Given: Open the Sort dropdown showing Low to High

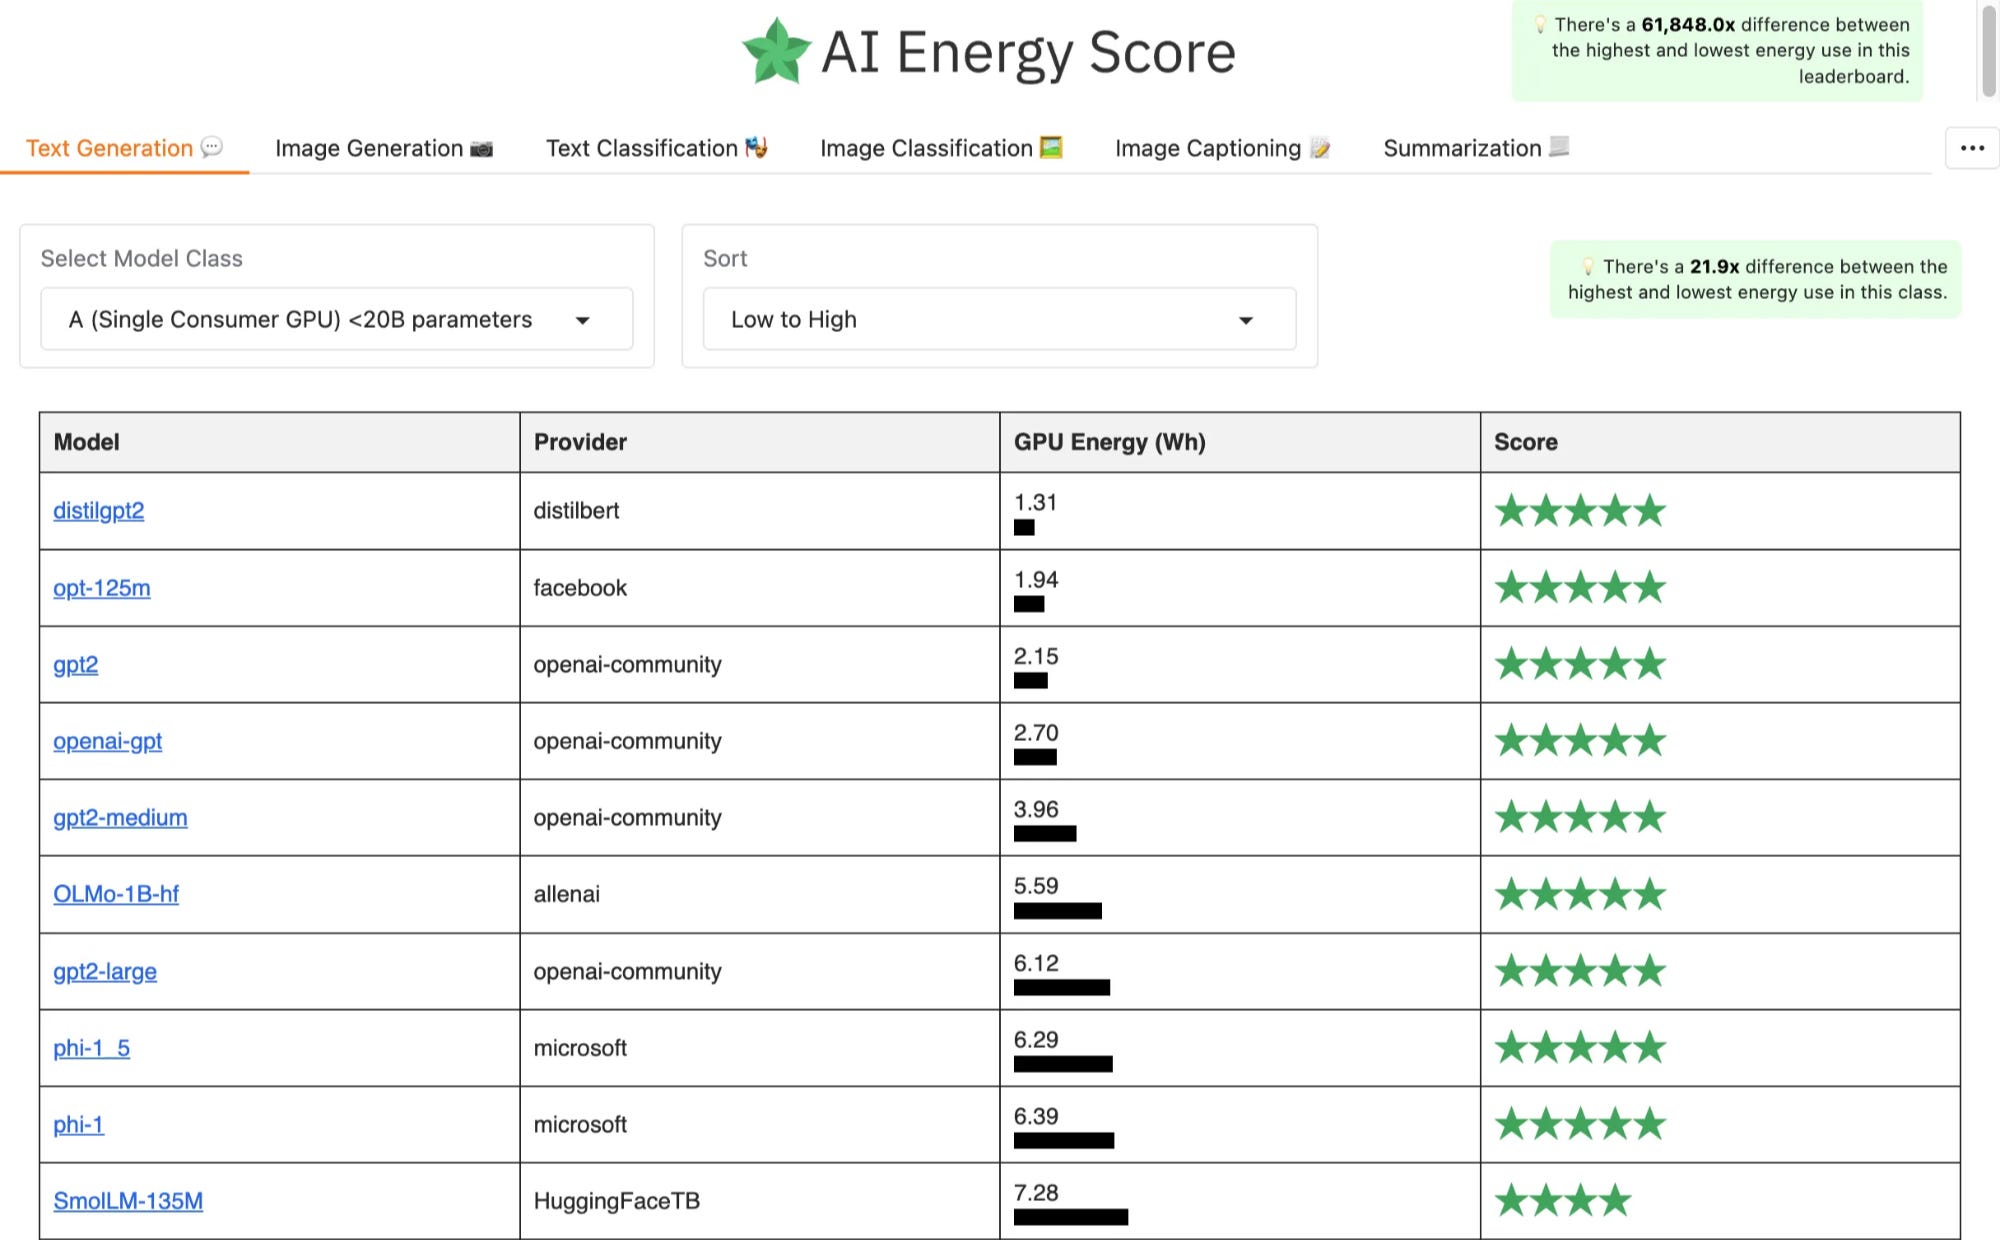Looking at the screenshot, I should tap(998, 319).
